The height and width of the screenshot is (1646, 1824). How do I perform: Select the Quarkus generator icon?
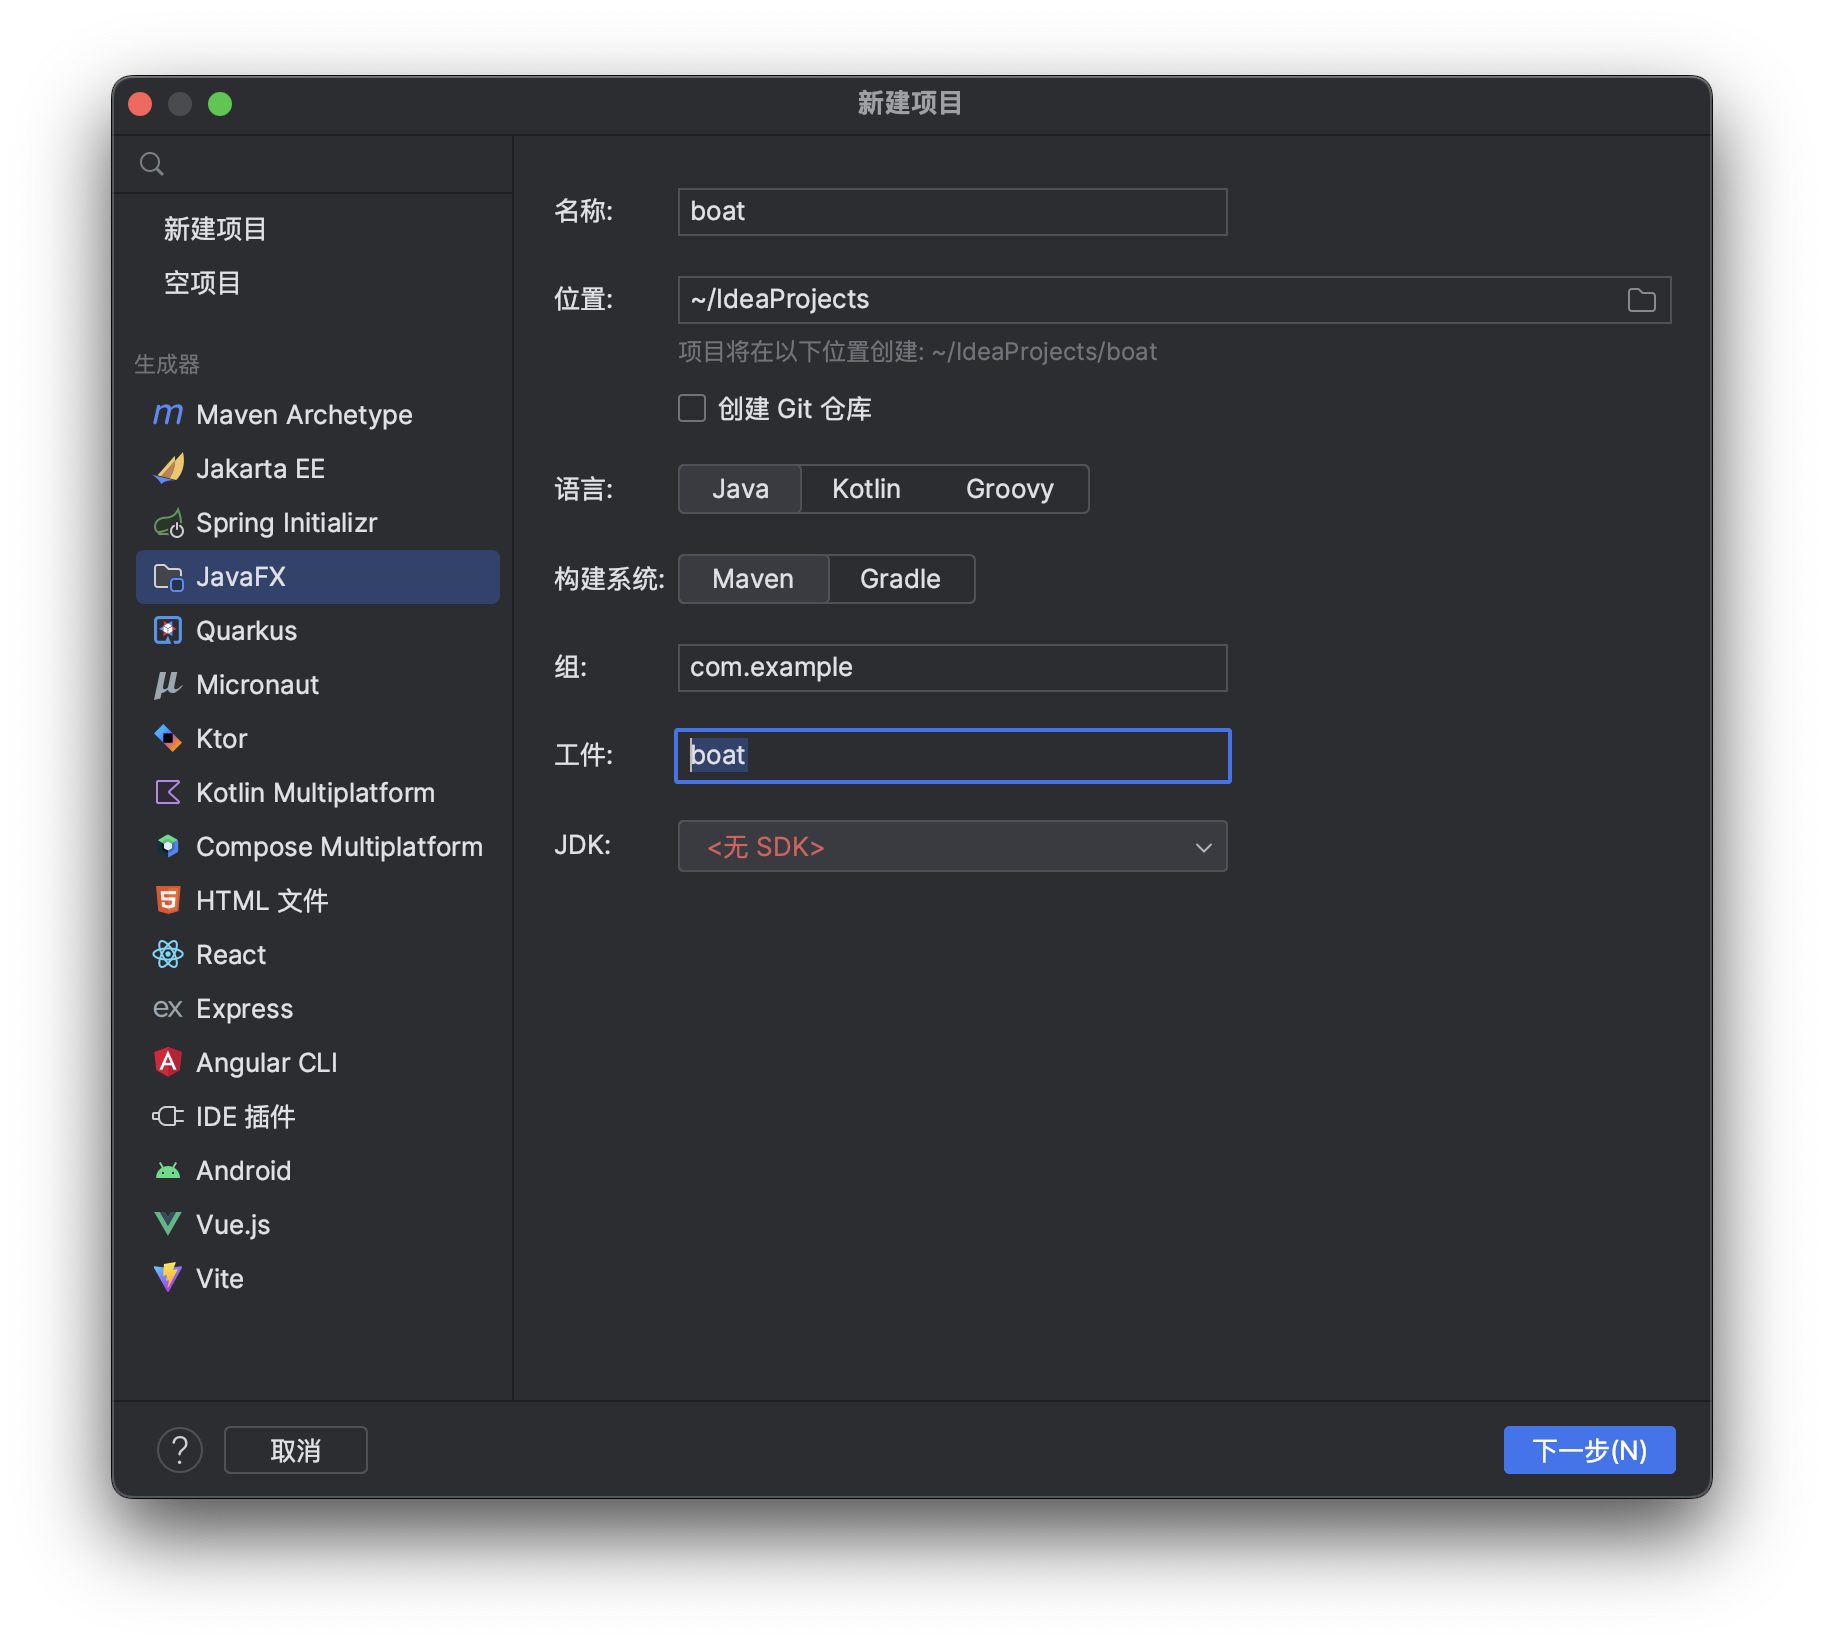pyautogui.click(x=168, y=630)
